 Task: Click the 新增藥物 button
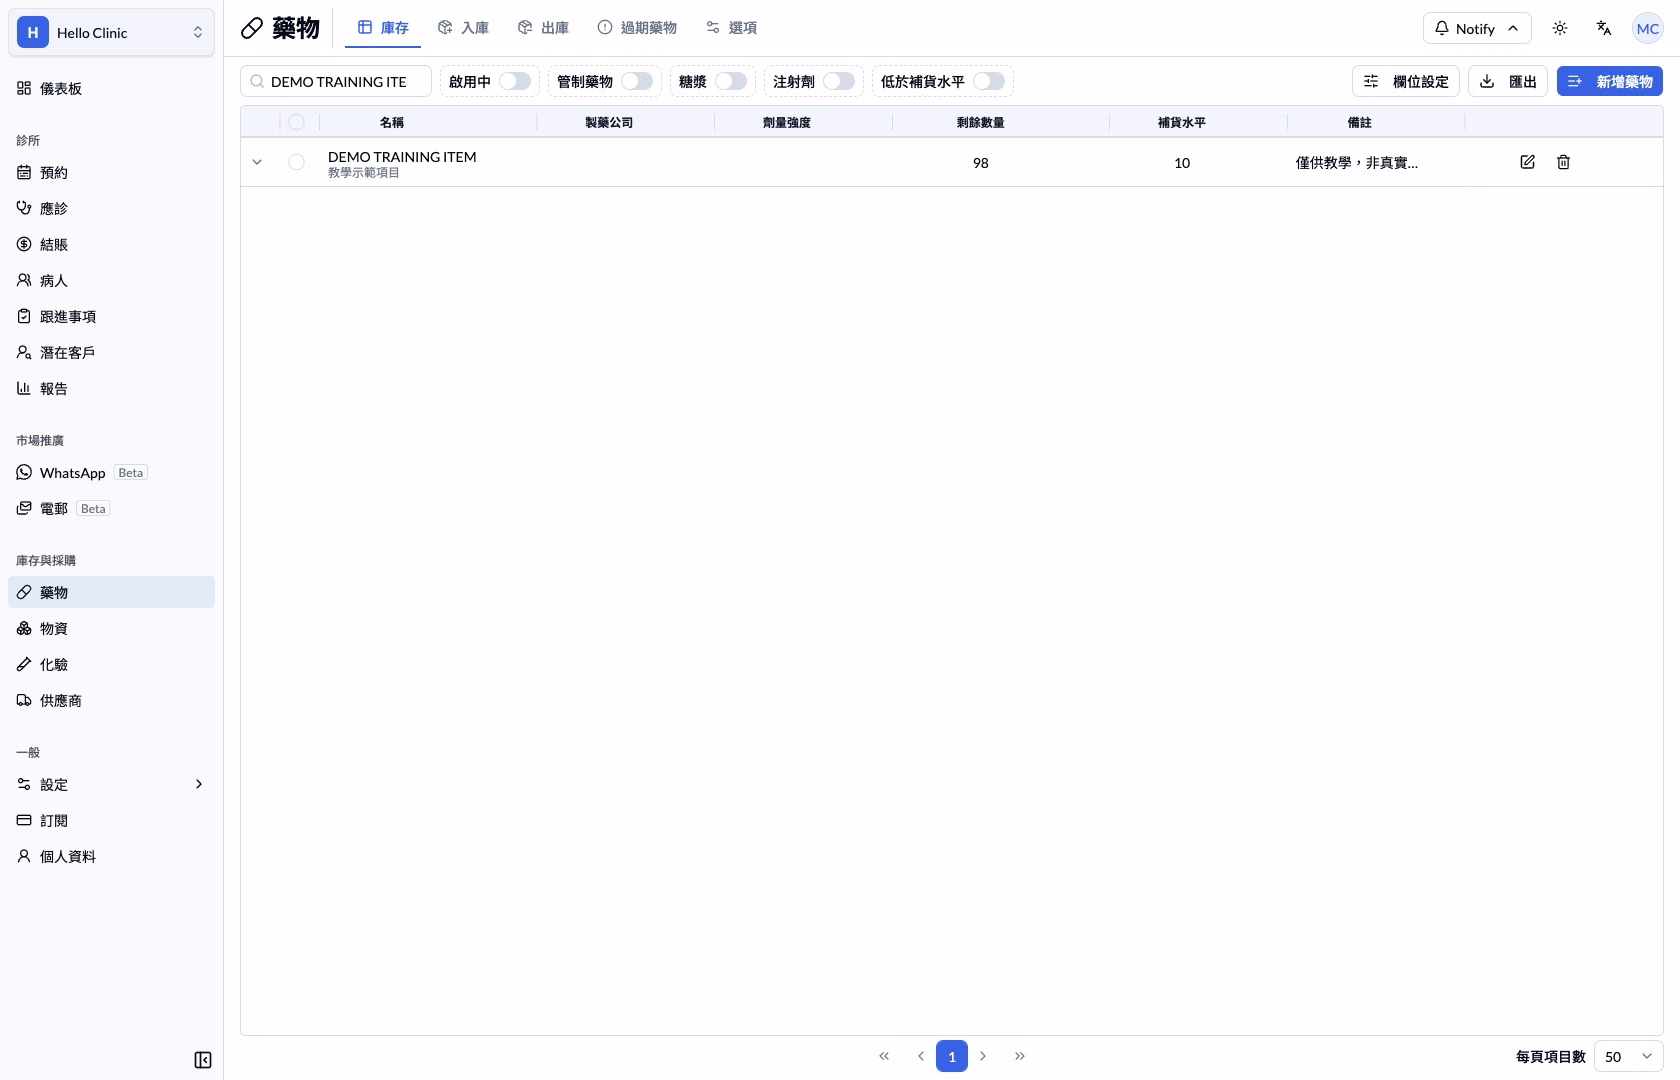coord(1610,81)
